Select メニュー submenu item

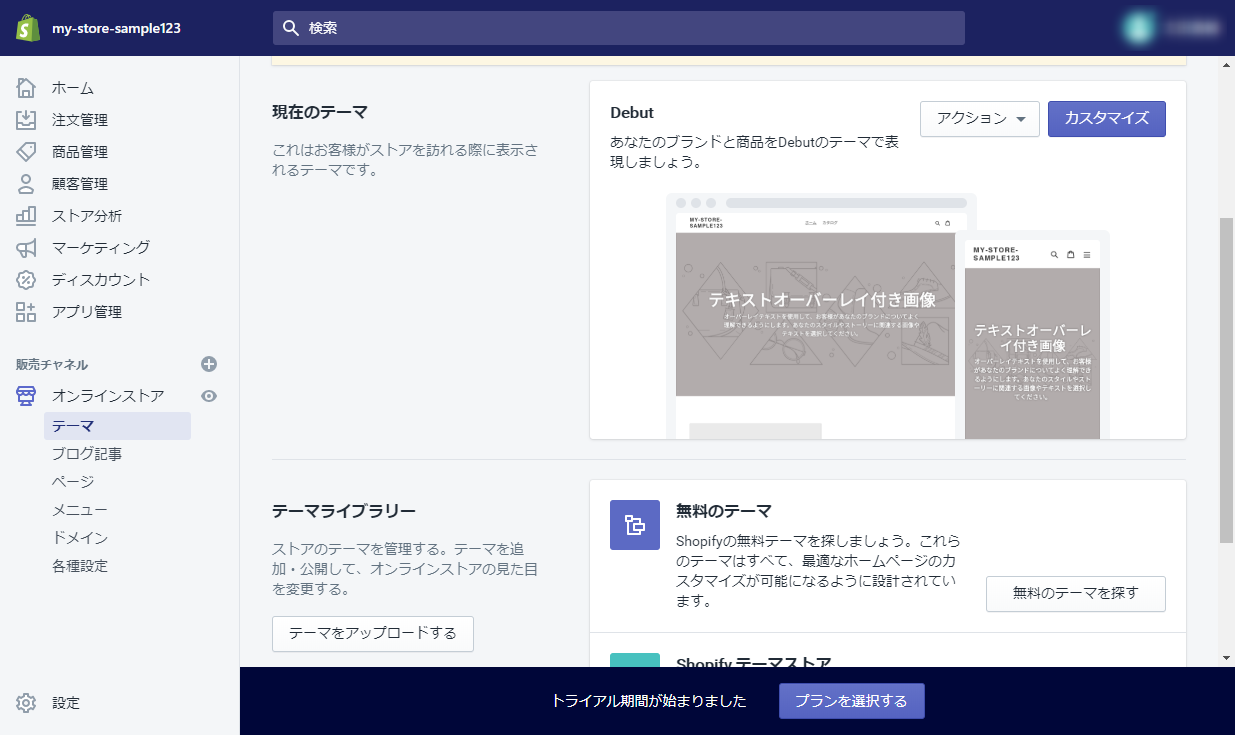pos(80,510)
